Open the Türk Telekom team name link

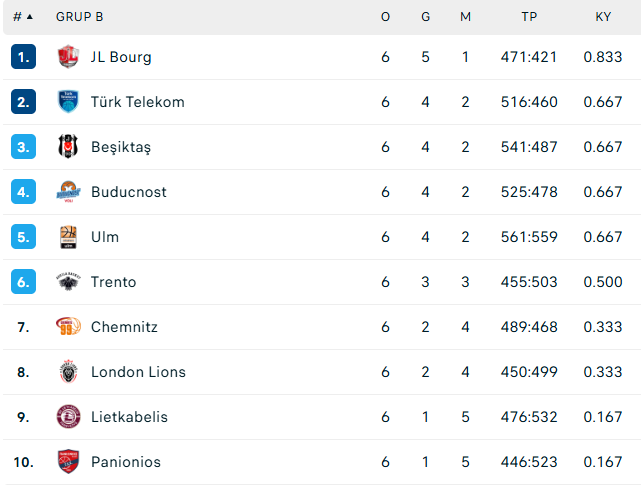click(x=137, y=102)
